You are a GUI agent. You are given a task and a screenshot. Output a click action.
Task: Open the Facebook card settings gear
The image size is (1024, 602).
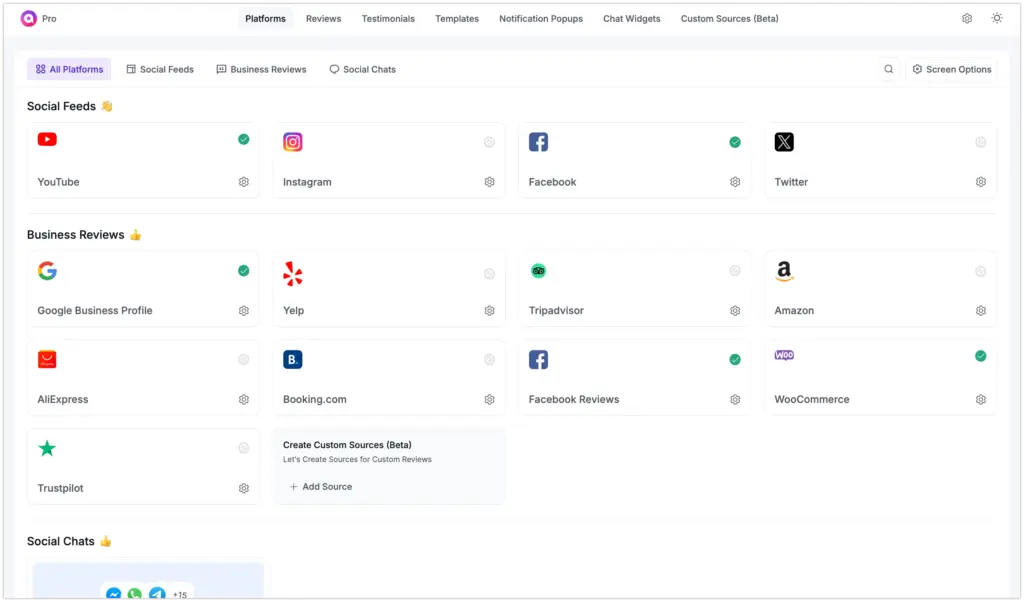point(735,182)
